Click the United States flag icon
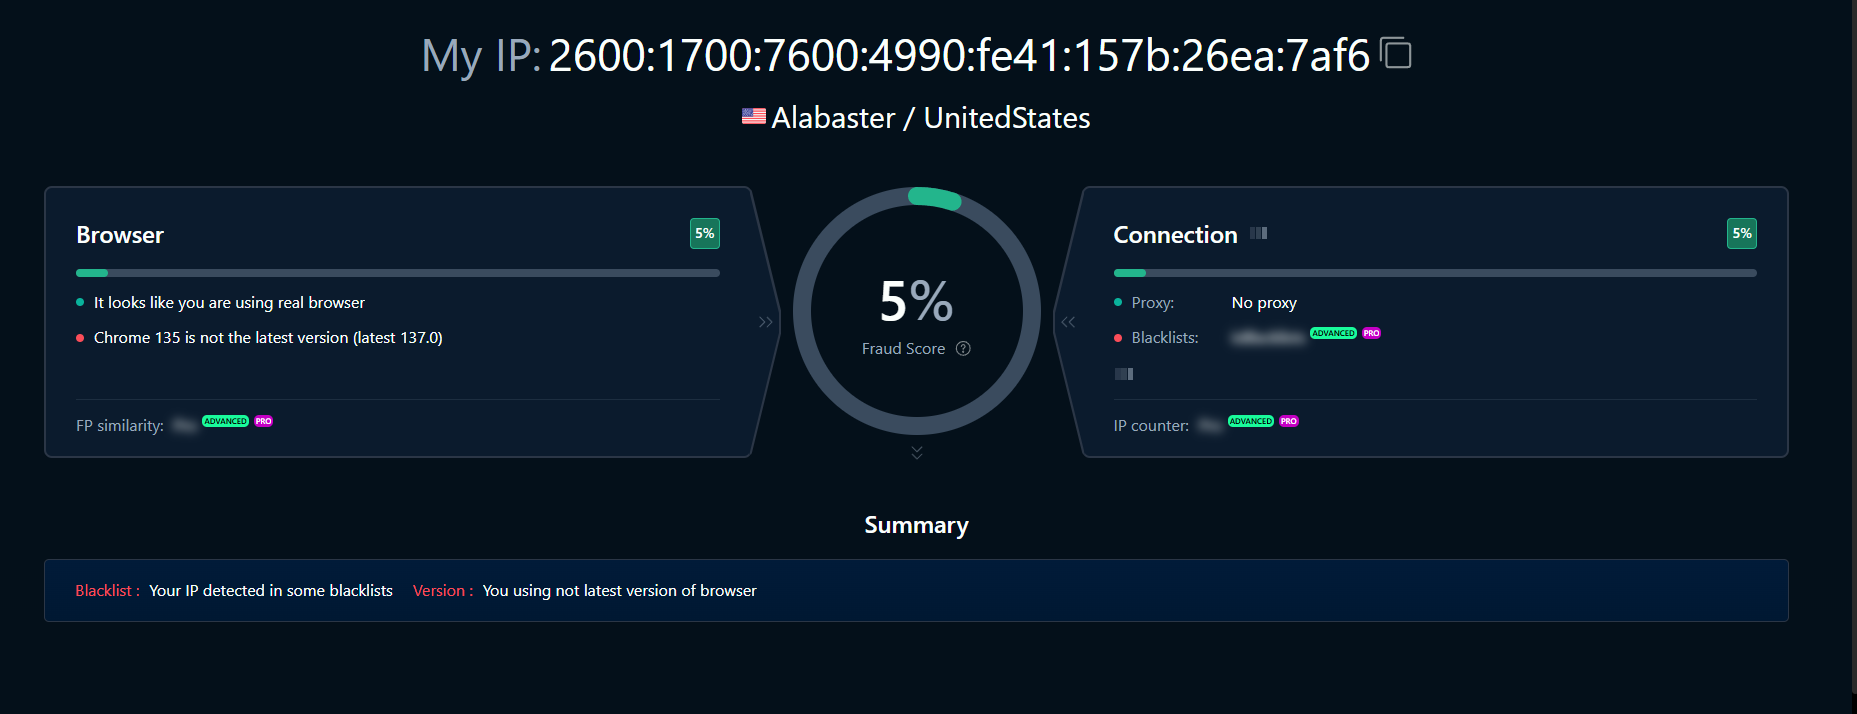Viewport: 1857px width, 714px height. tap(754, 117)
